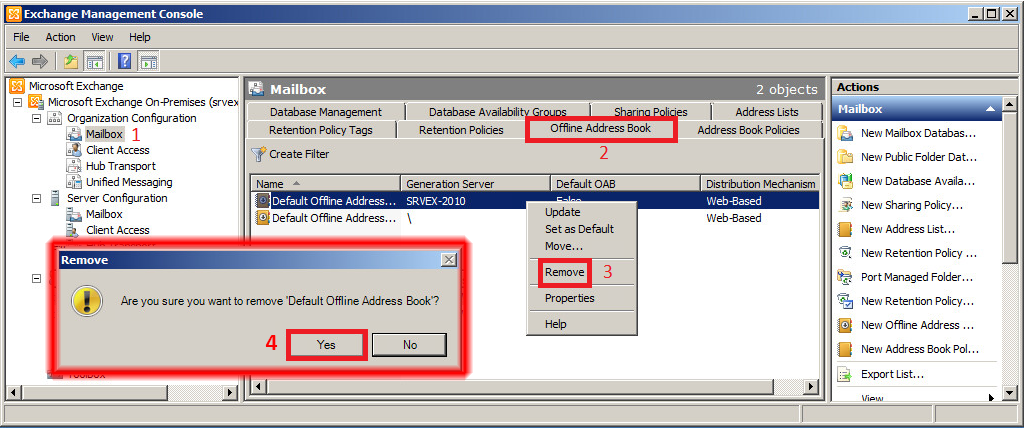This screenshot has height=428, width=1024.
Task: Click the New Address List action icon
Action: click(x=846, y=229)
